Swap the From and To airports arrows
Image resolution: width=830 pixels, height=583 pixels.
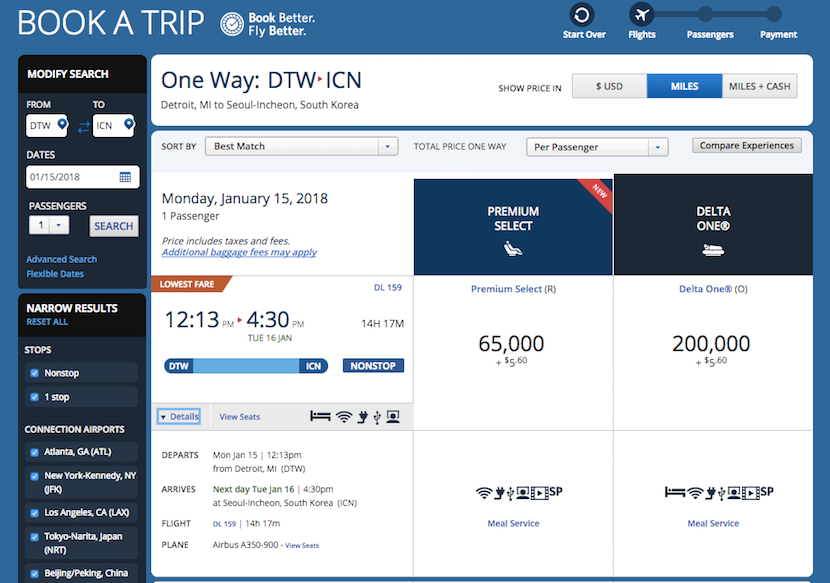[83, 126]
